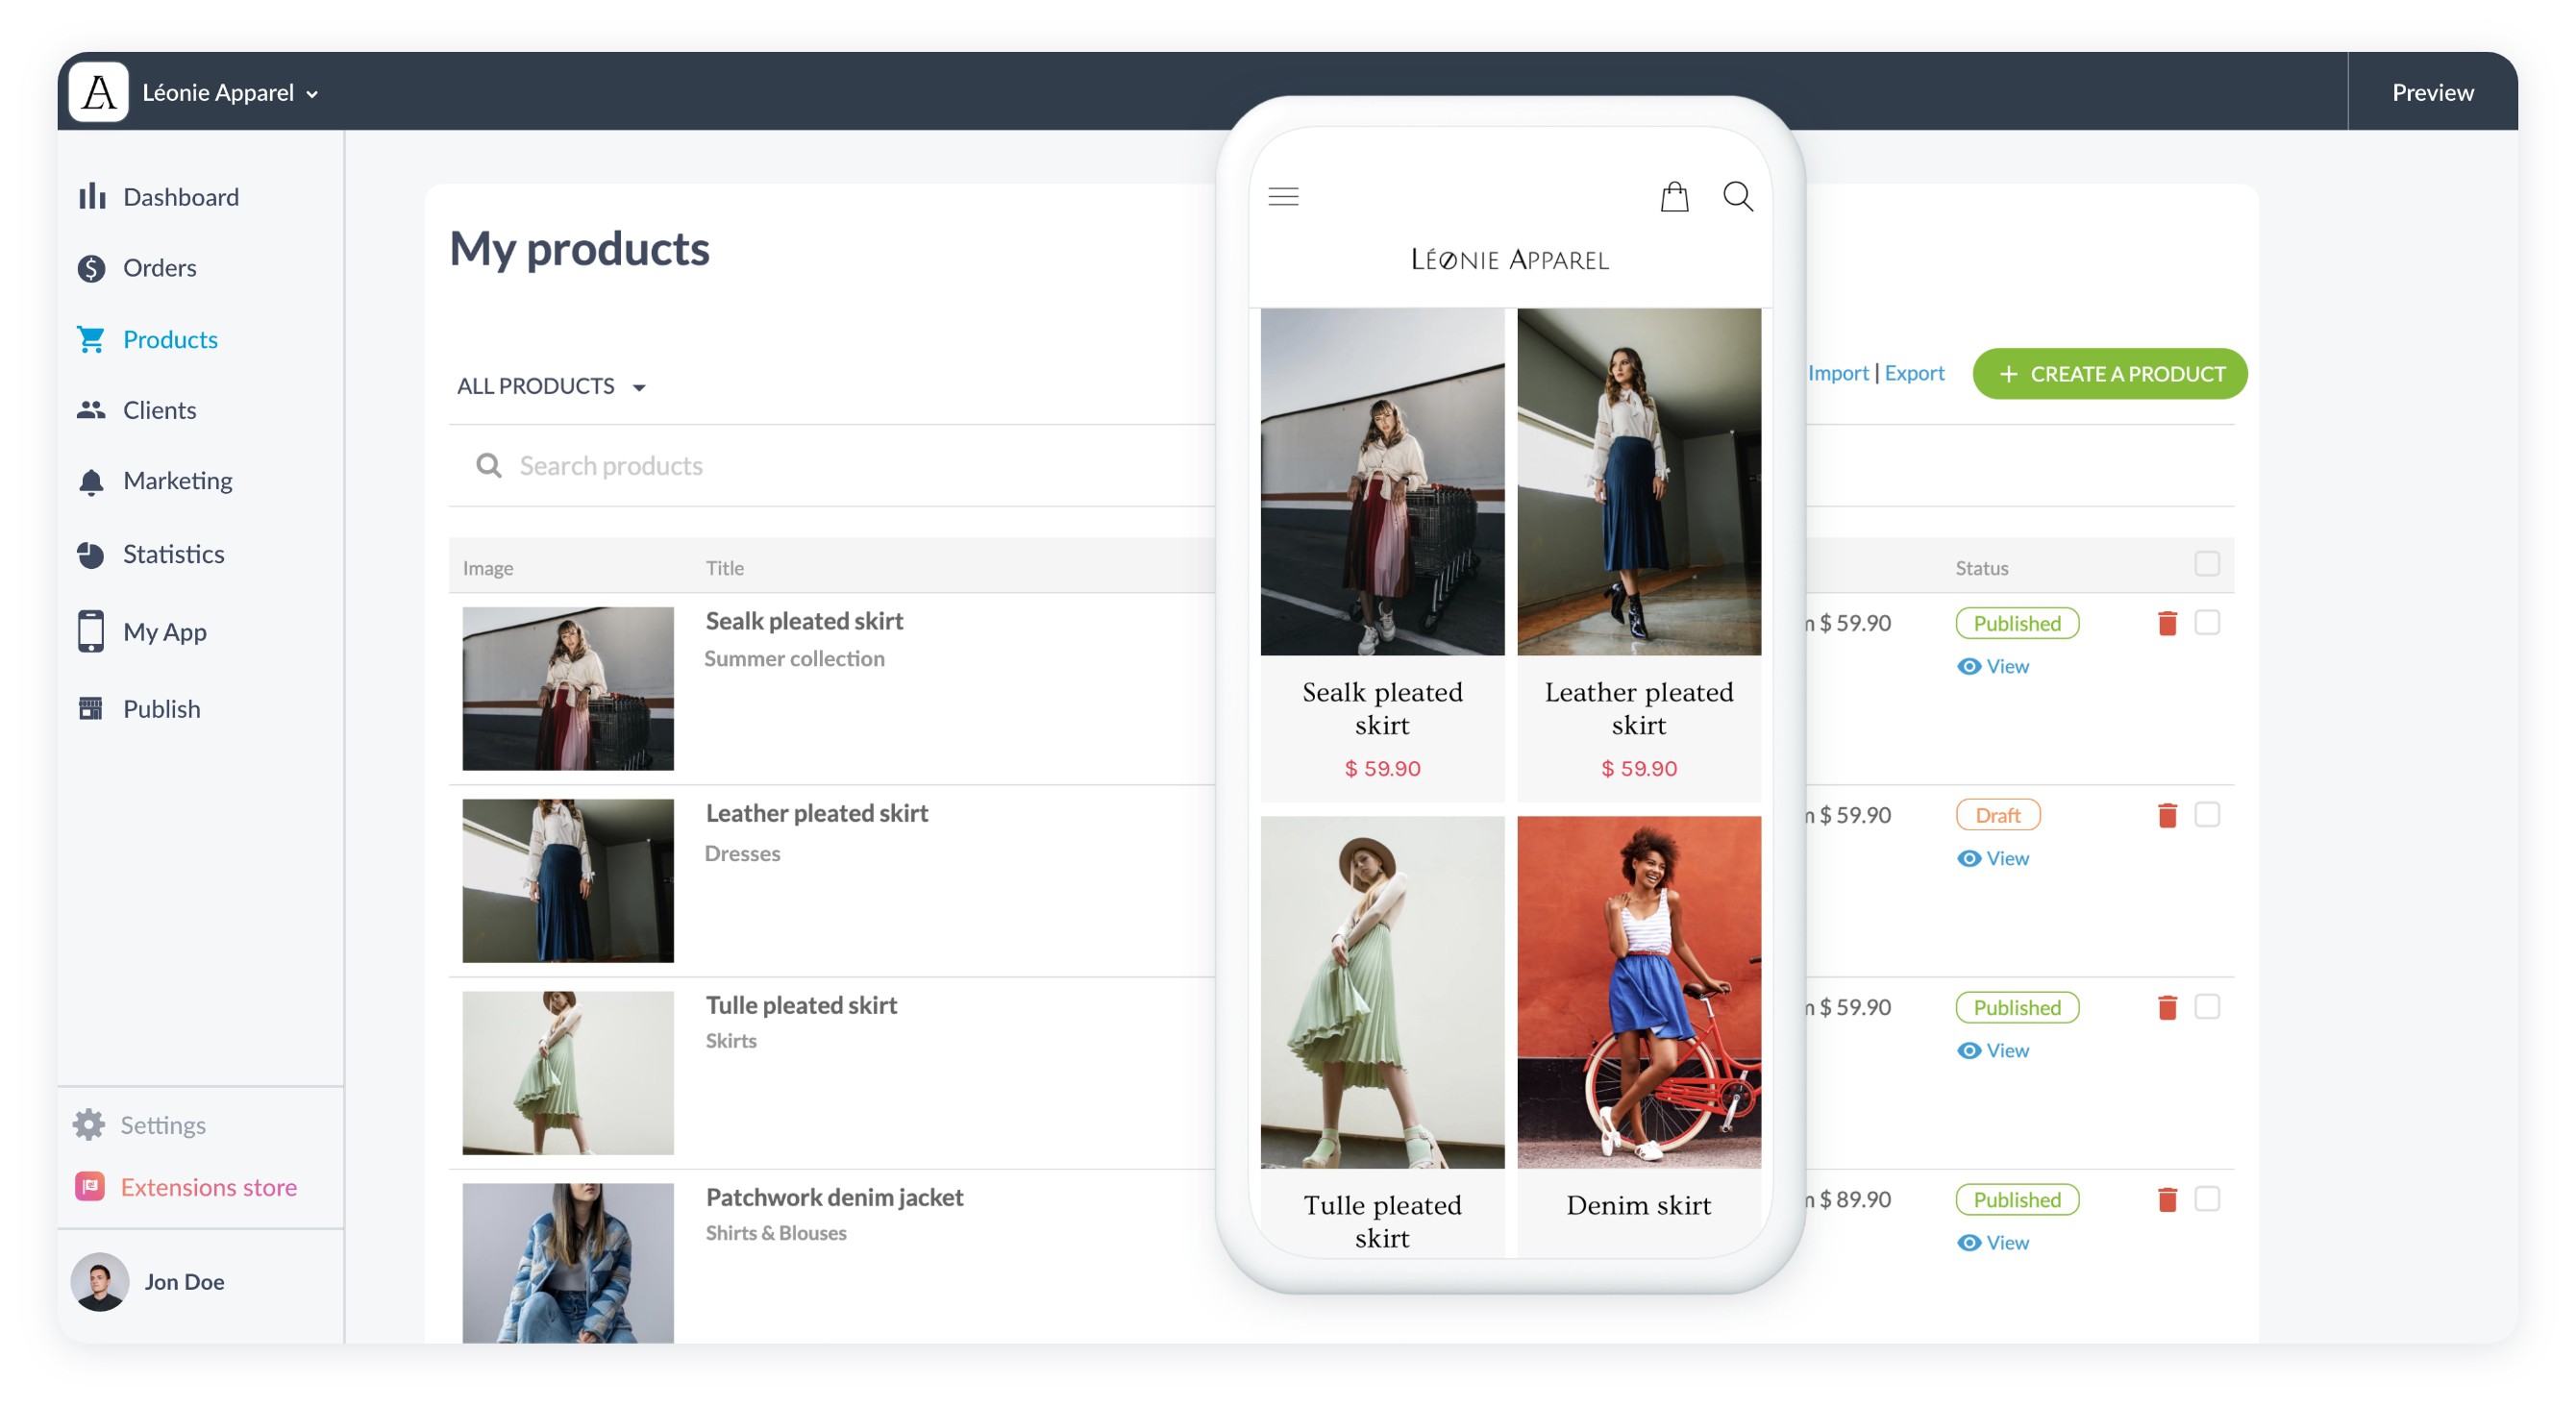Open the Dashboard panel icon
2576x1407 pixels.
pyautogui.click(x=91, y=196)
